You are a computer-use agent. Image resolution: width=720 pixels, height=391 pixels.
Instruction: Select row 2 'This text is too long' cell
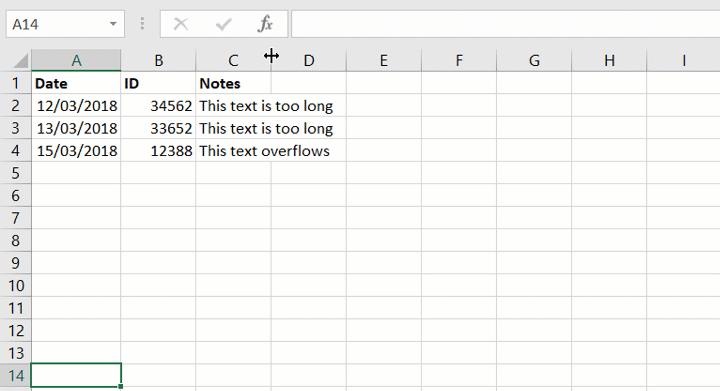pos(233,106)
